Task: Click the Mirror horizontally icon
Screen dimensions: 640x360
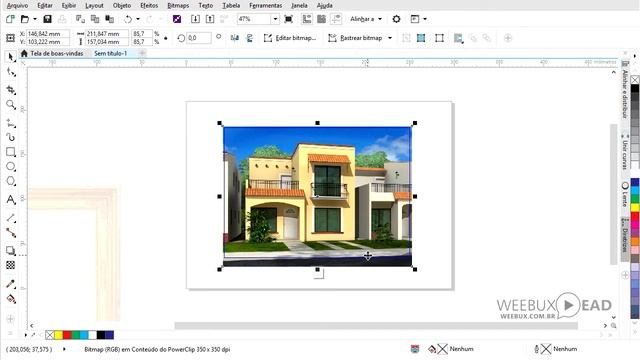Action: pos(235,38)
